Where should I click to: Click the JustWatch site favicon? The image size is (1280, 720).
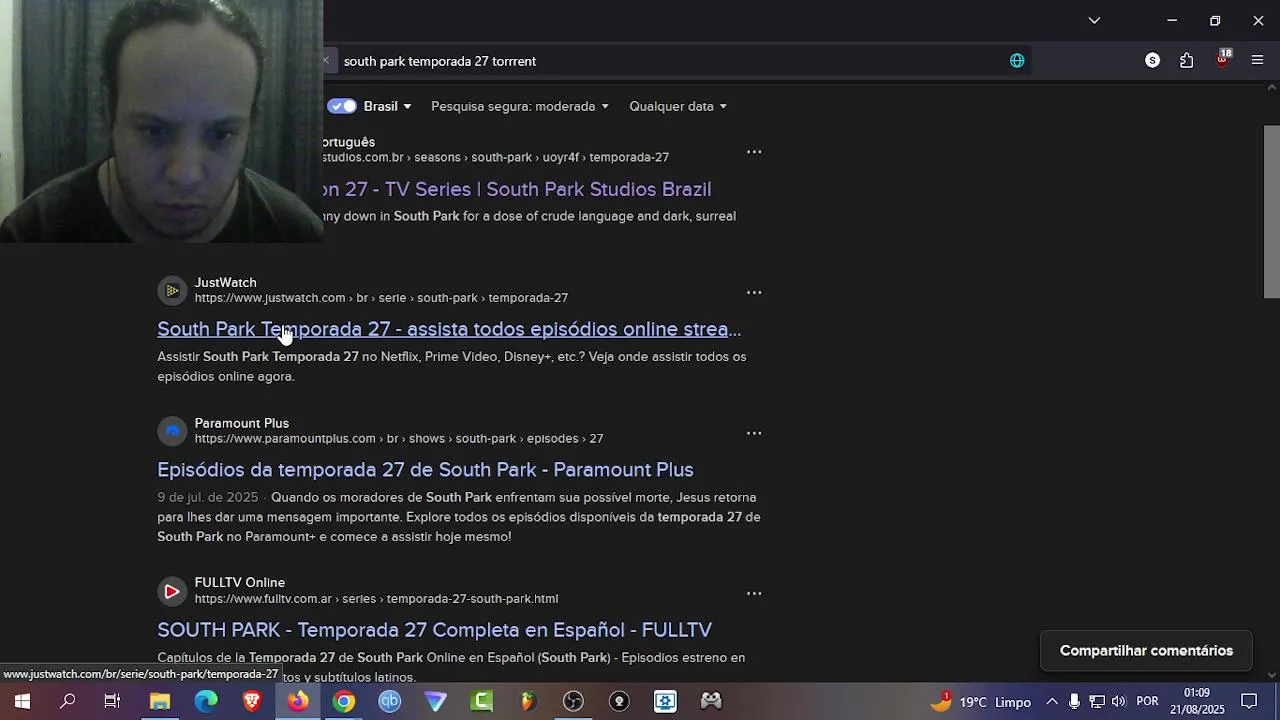point(172,290)
